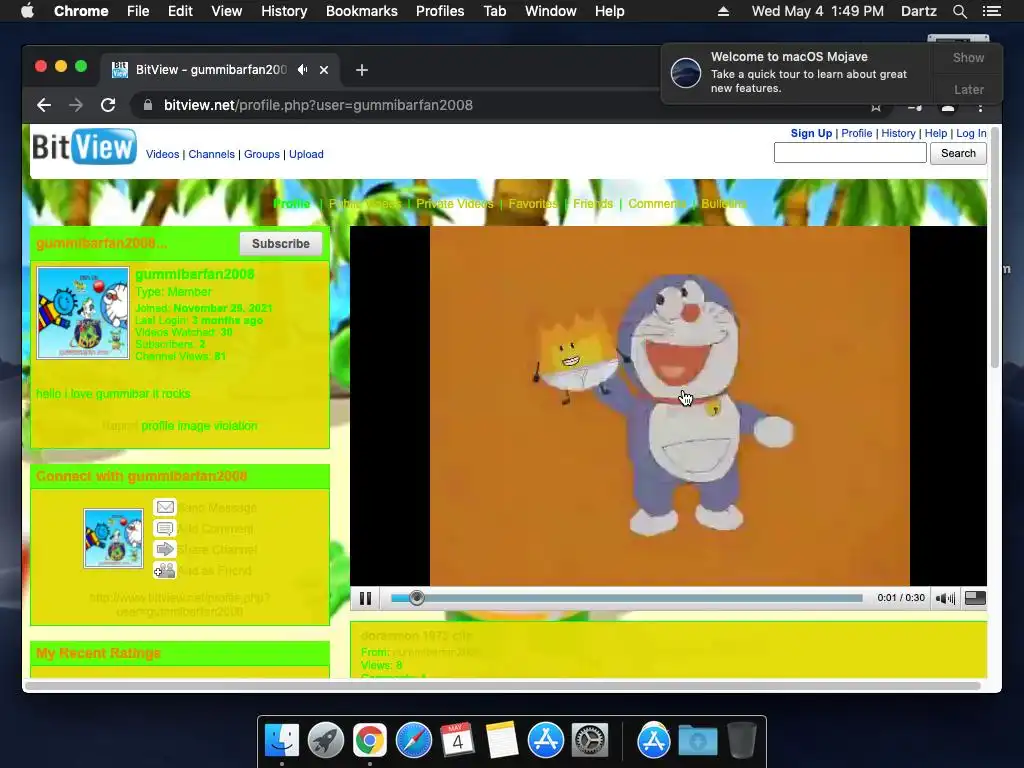
Task: Click the browser forward arrow
Action: tap(76, 105)
